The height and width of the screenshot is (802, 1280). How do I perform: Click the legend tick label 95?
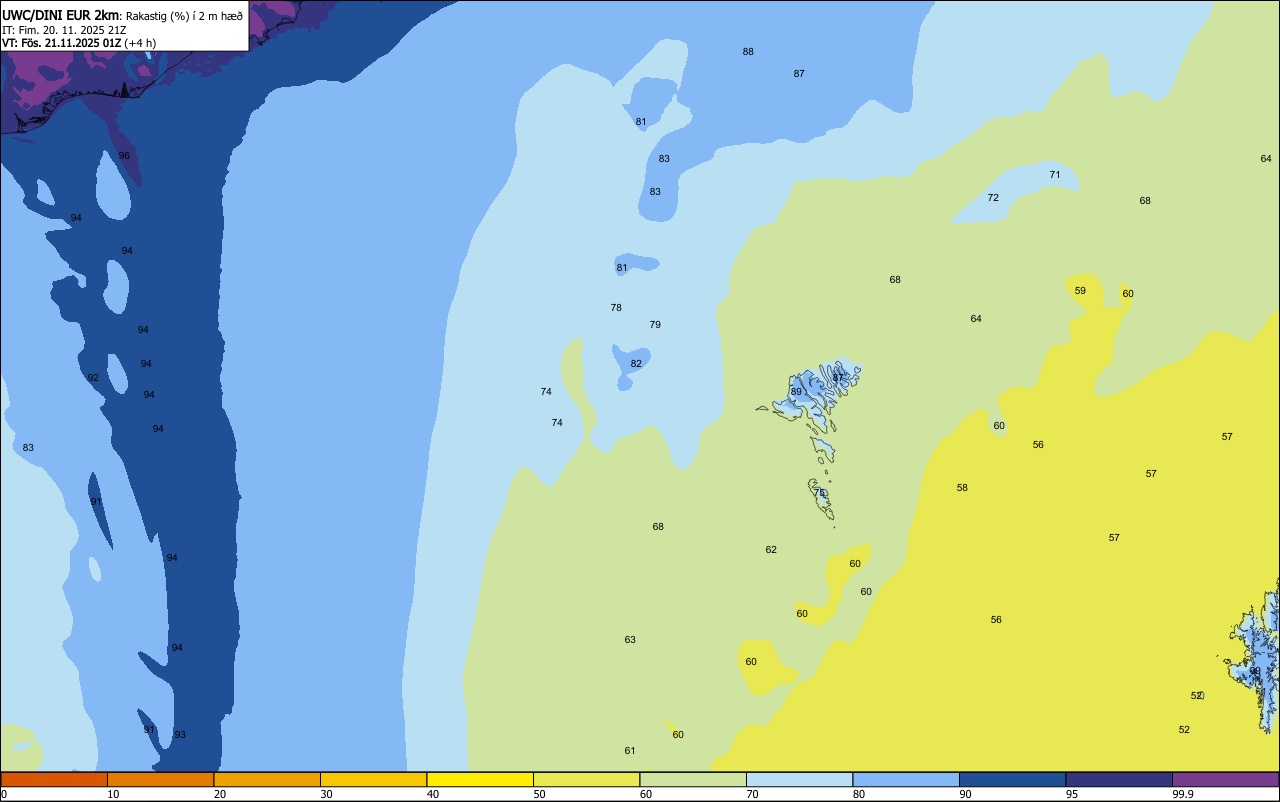(1072, 794)
